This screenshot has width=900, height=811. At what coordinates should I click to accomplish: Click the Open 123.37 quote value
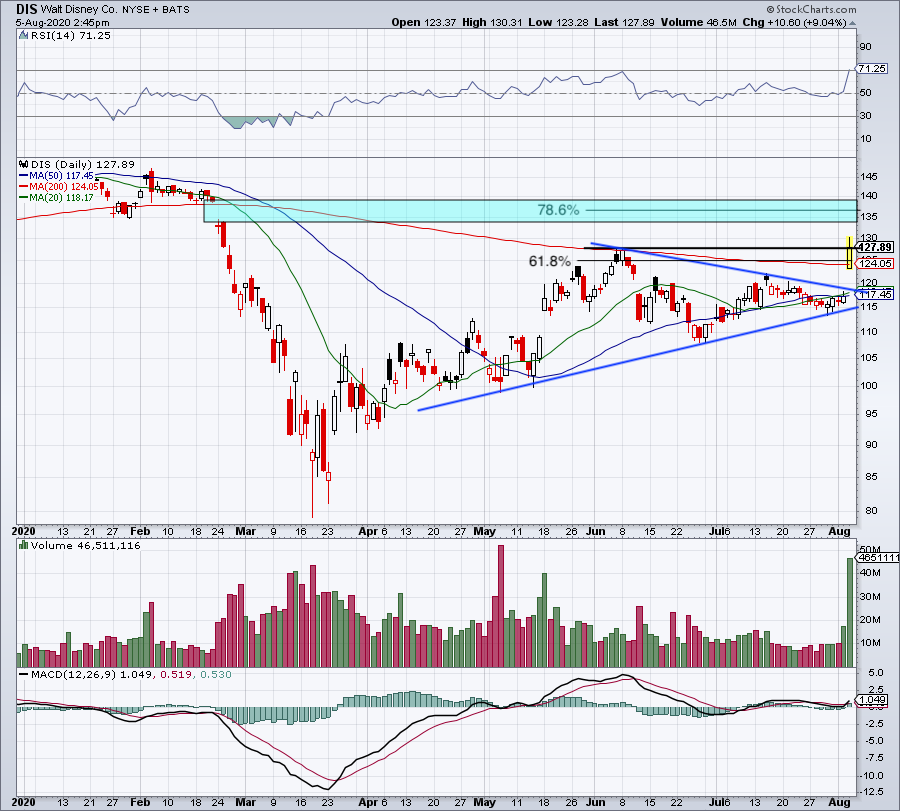[x=424, y=22]
